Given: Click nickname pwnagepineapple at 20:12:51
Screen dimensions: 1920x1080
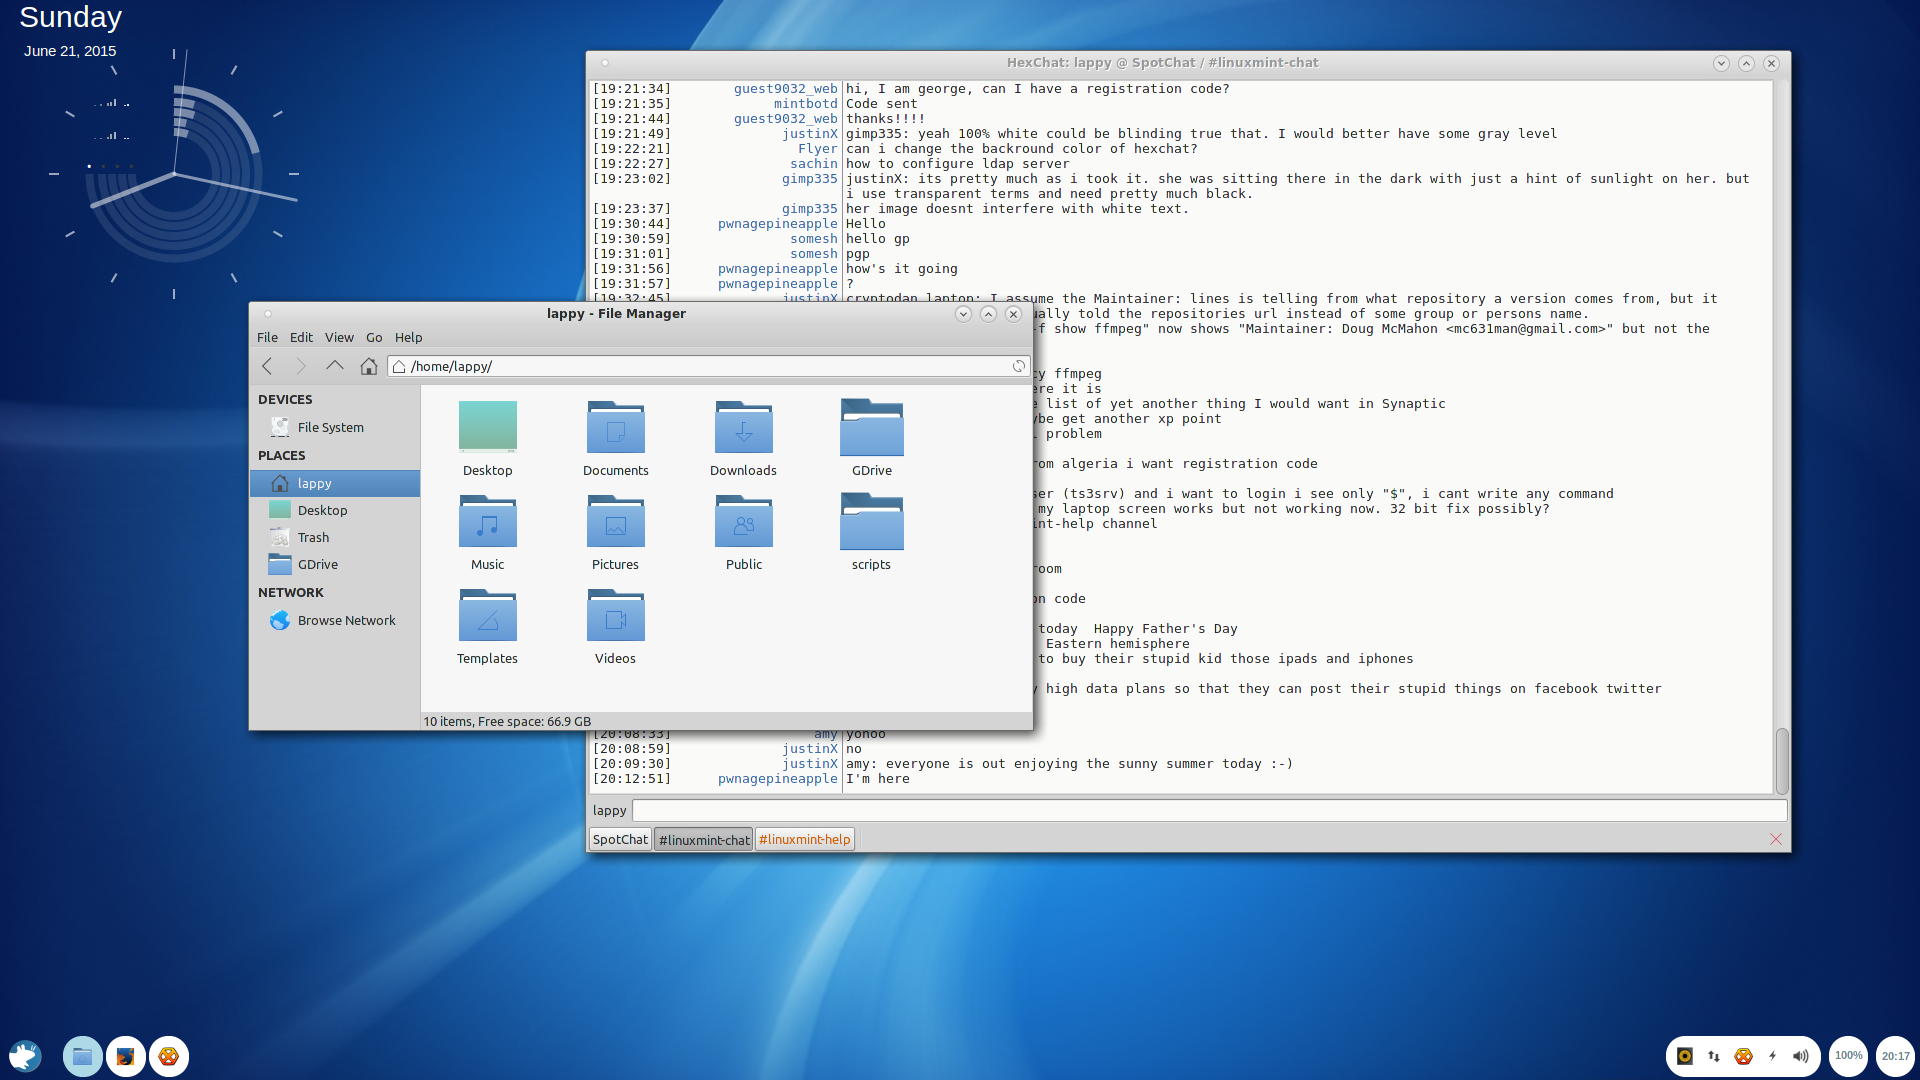Looking at the screenshot, I should click(x=777, y=779).
